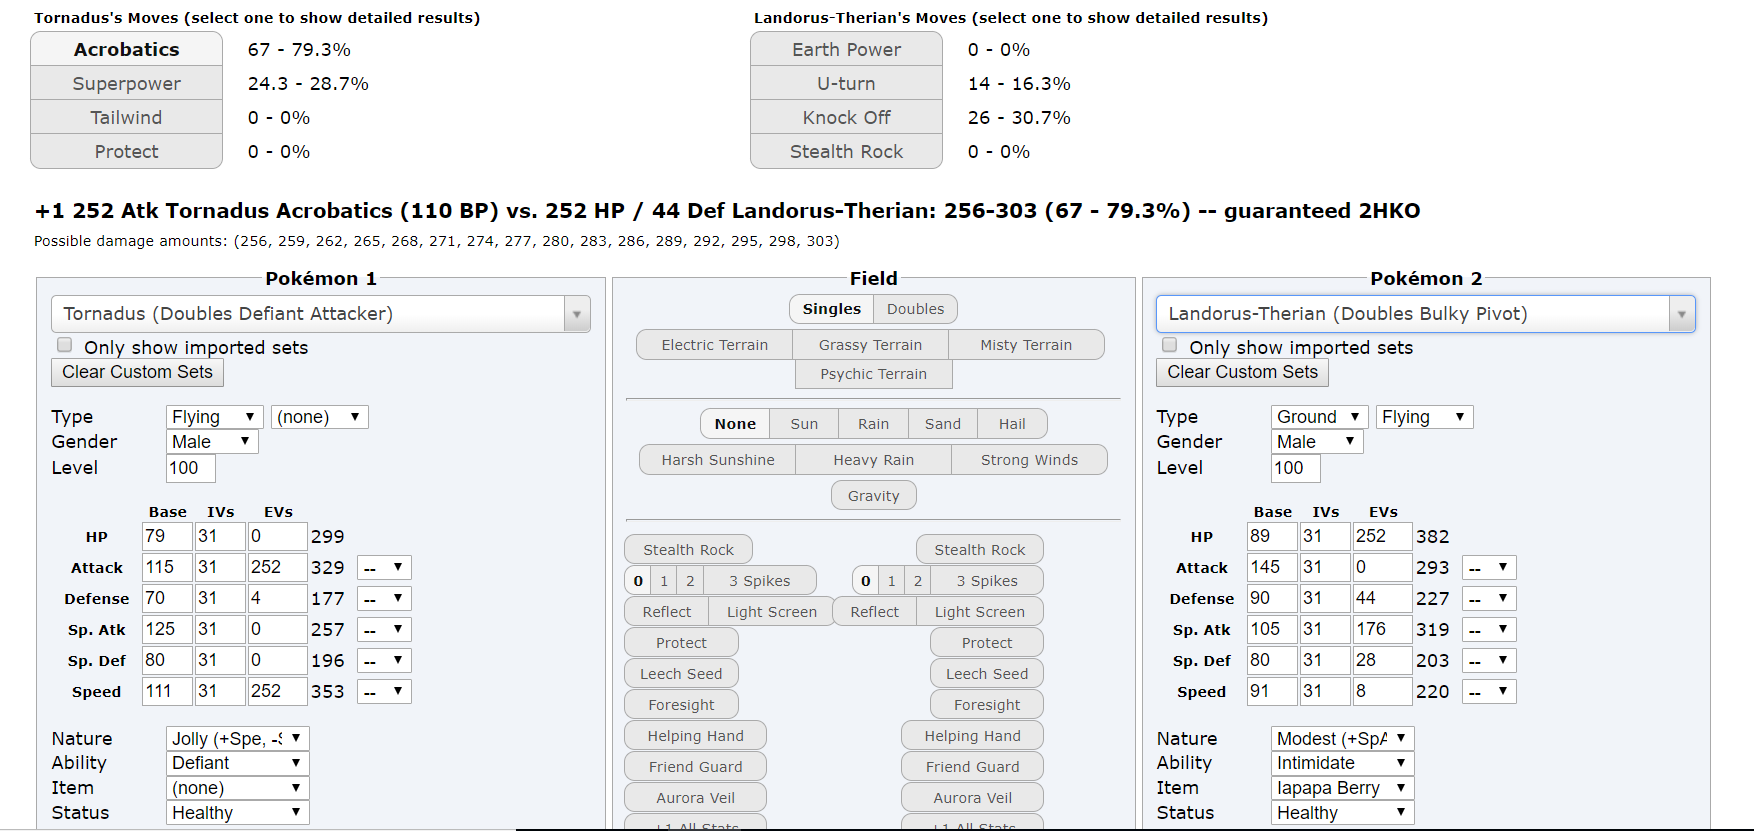Open the Landorus-Therian set selector dropdown
1754x831 pixels.
tap(1426, 314)
